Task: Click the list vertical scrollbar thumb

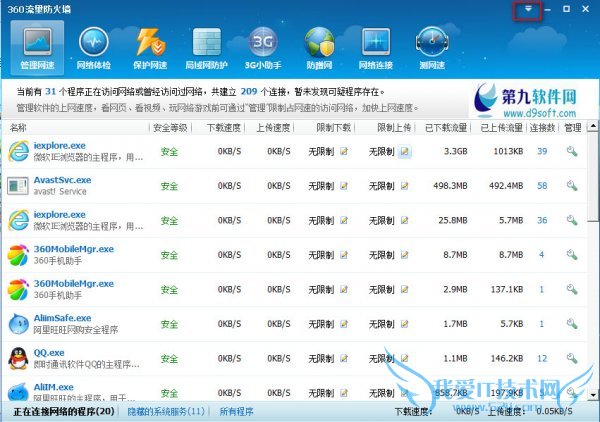Action: point(593,176)
